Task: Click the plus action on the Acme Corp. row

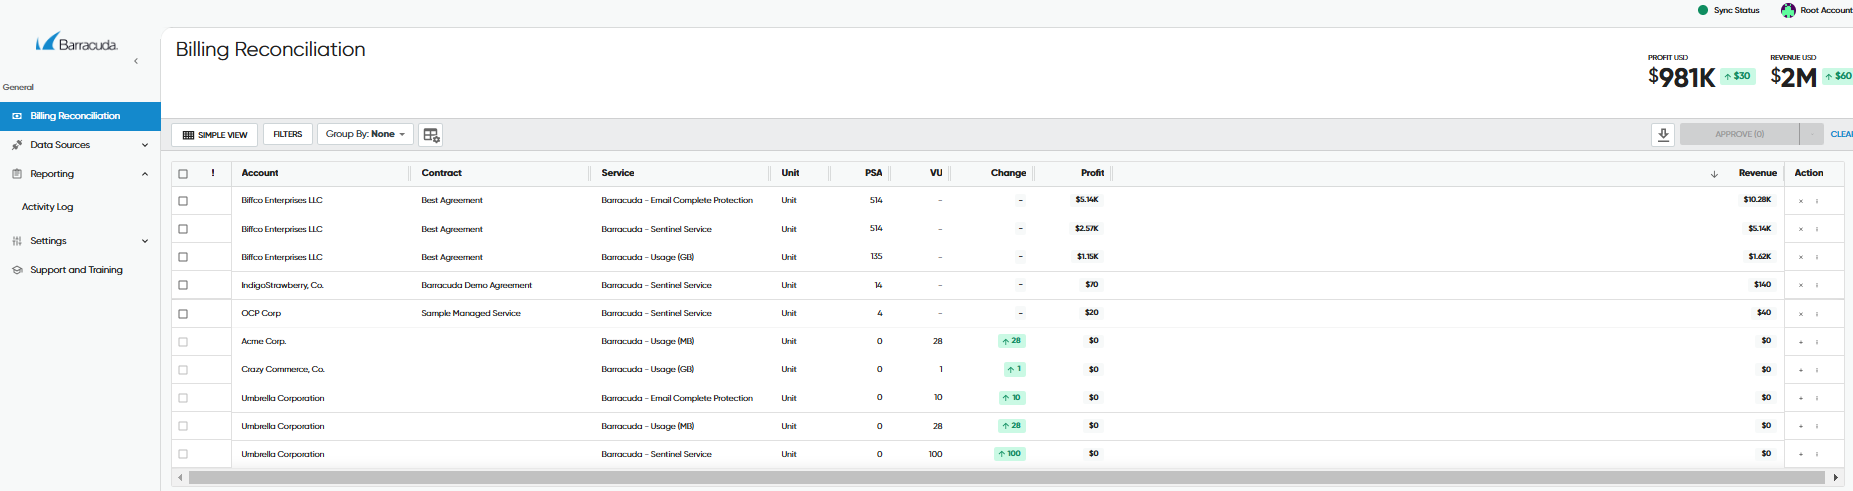Action: point(1801,342)
